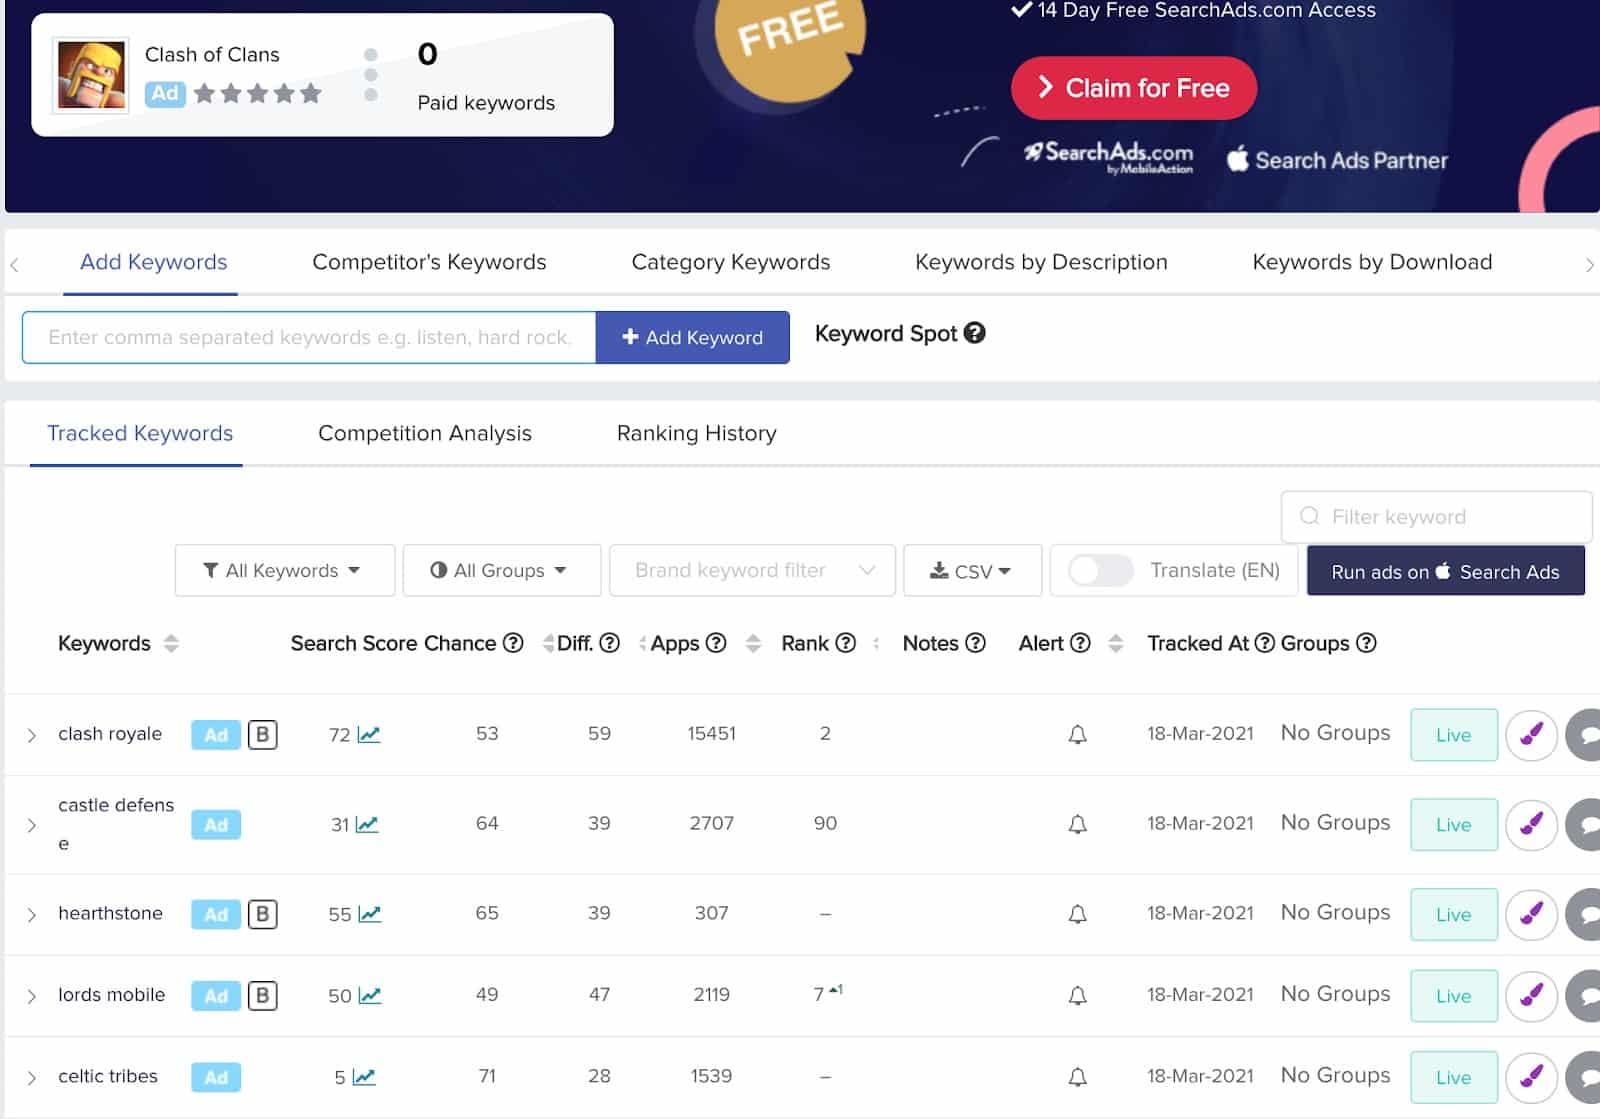Image resolution: width=1600 pixels, height=1119 pixels.
Task: Click Add Keyword button
Action: [692, 338]
